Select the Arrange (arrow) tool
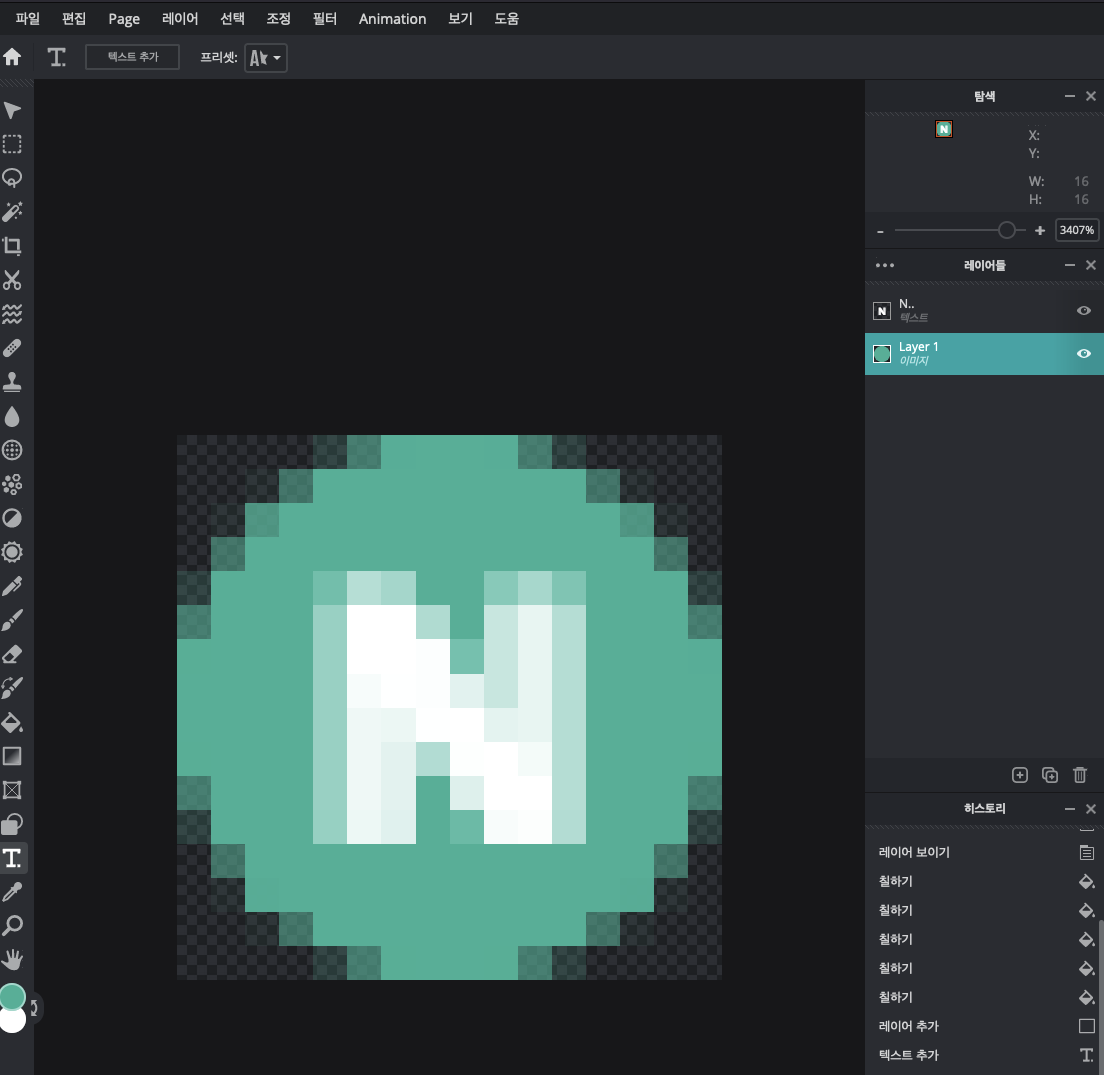Viewport: 1104px width, 1075px height. 12,111
